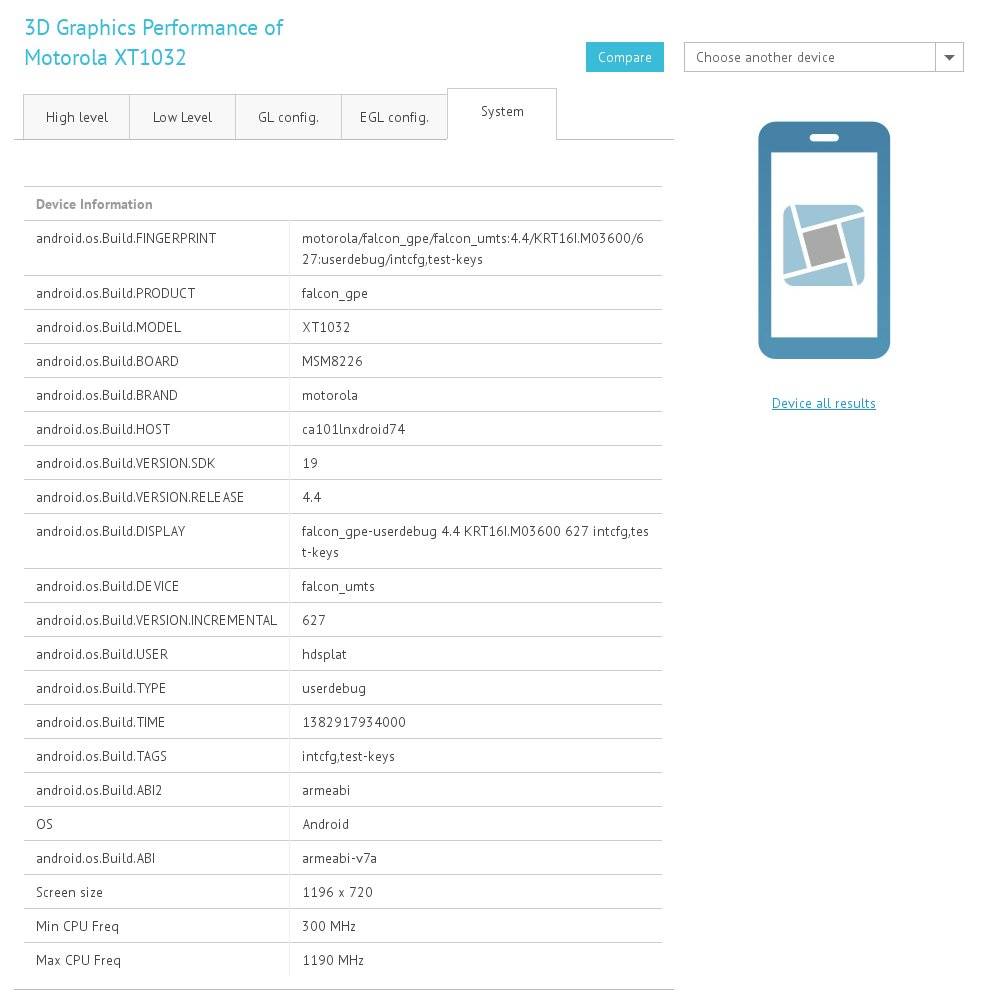This screenshot has width=981, height=997.
Task: Click android.os.Build.DISPLAY label
Action: point(111,532)
